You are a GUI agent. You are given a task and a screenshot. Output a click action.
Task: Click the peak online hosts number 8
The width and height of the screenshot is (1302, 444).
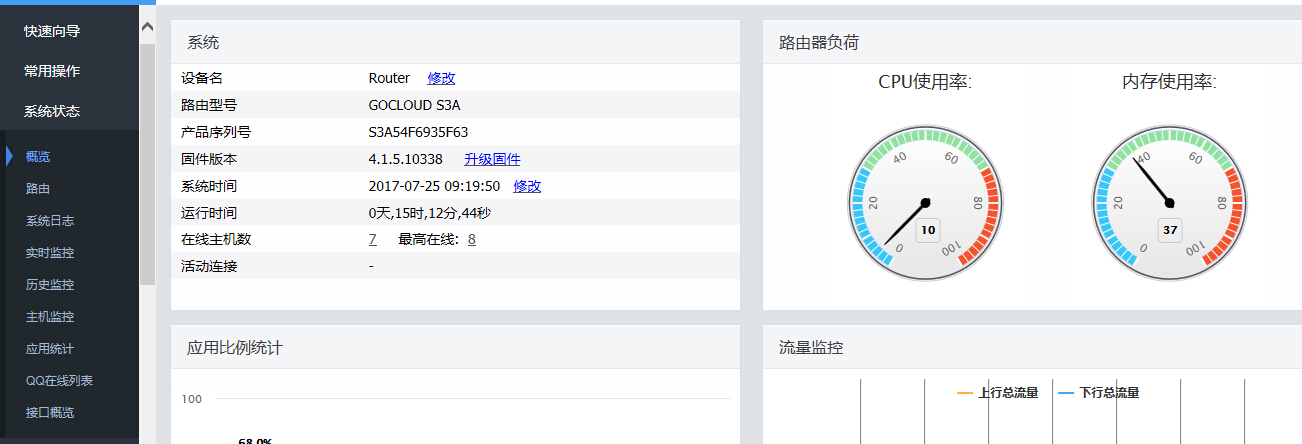(x=471, y=239)
